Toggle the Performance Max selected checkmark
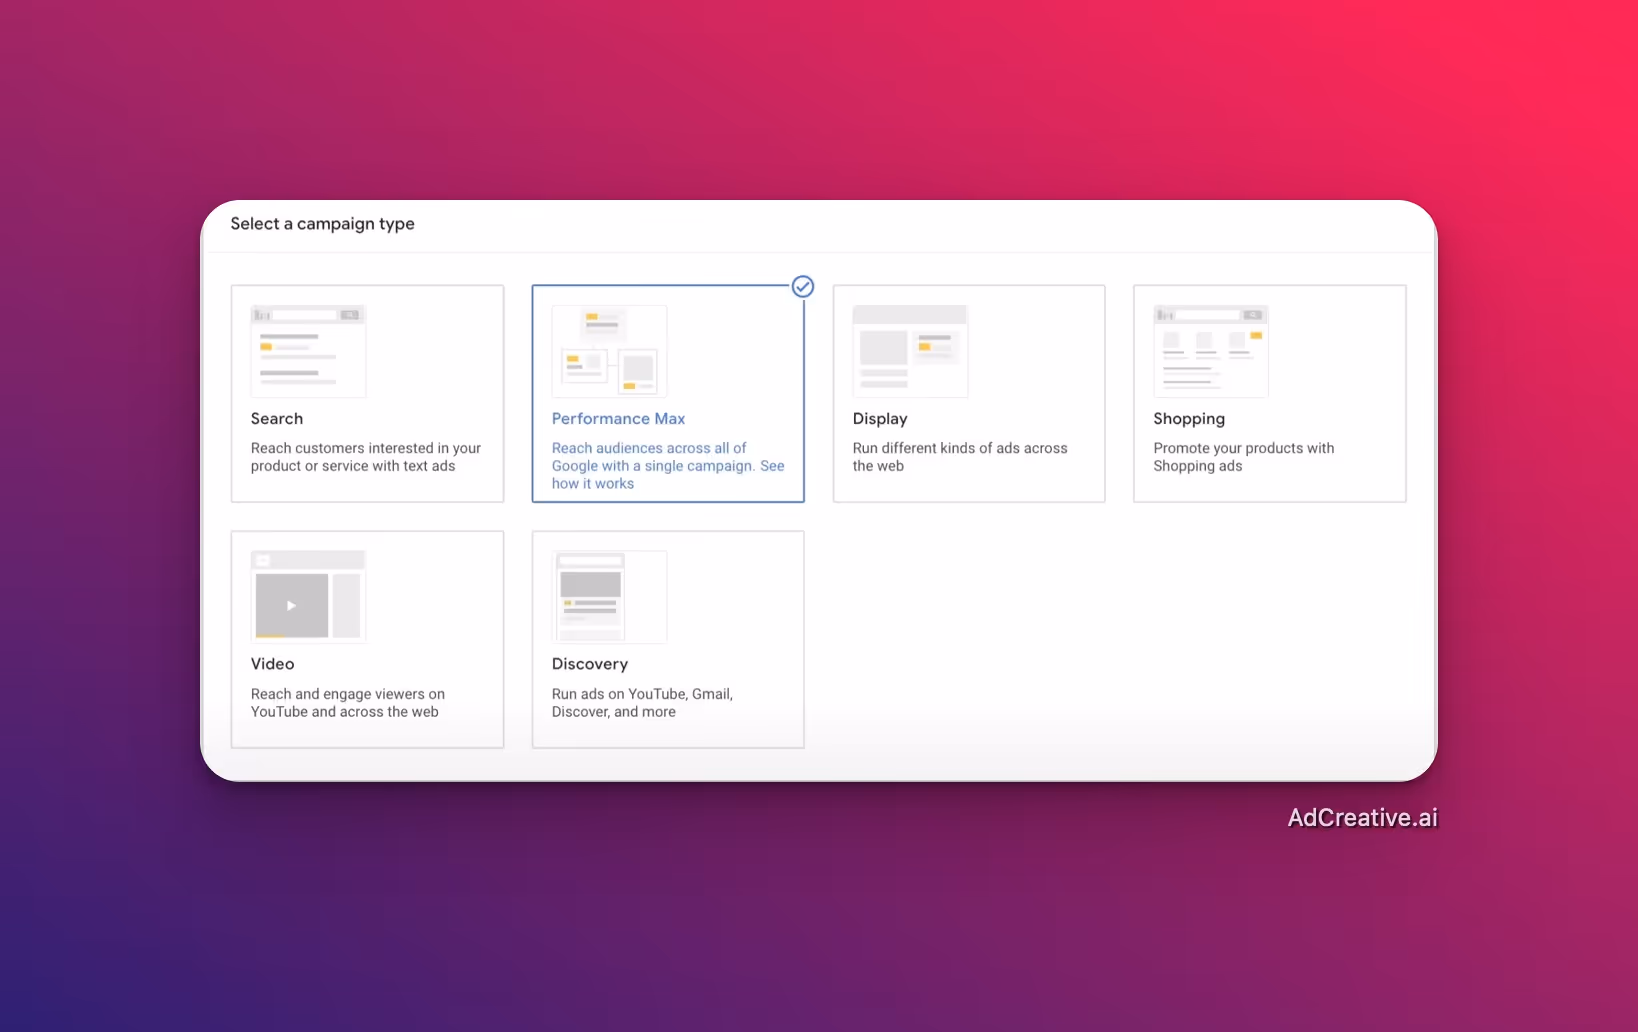Viewport: 1638px width, 1032px height. (803, 287)
